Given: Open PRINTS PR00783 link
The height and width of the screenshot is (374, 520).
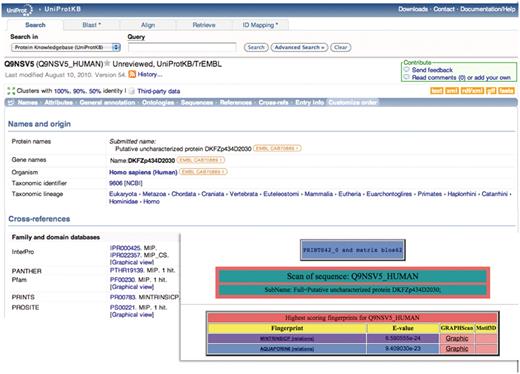Looking at the screenshot, I should pos(122,297).
